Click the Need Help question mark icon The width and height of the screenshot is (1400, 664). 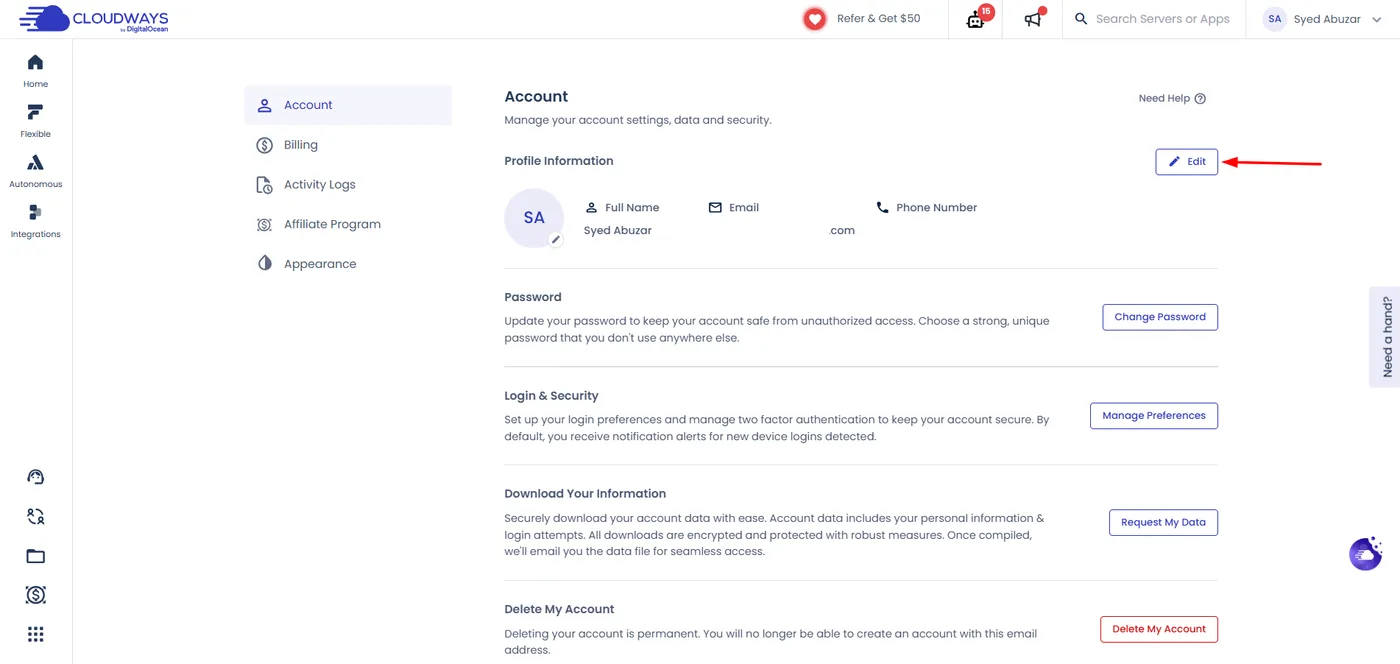(x=1200, y=98)
